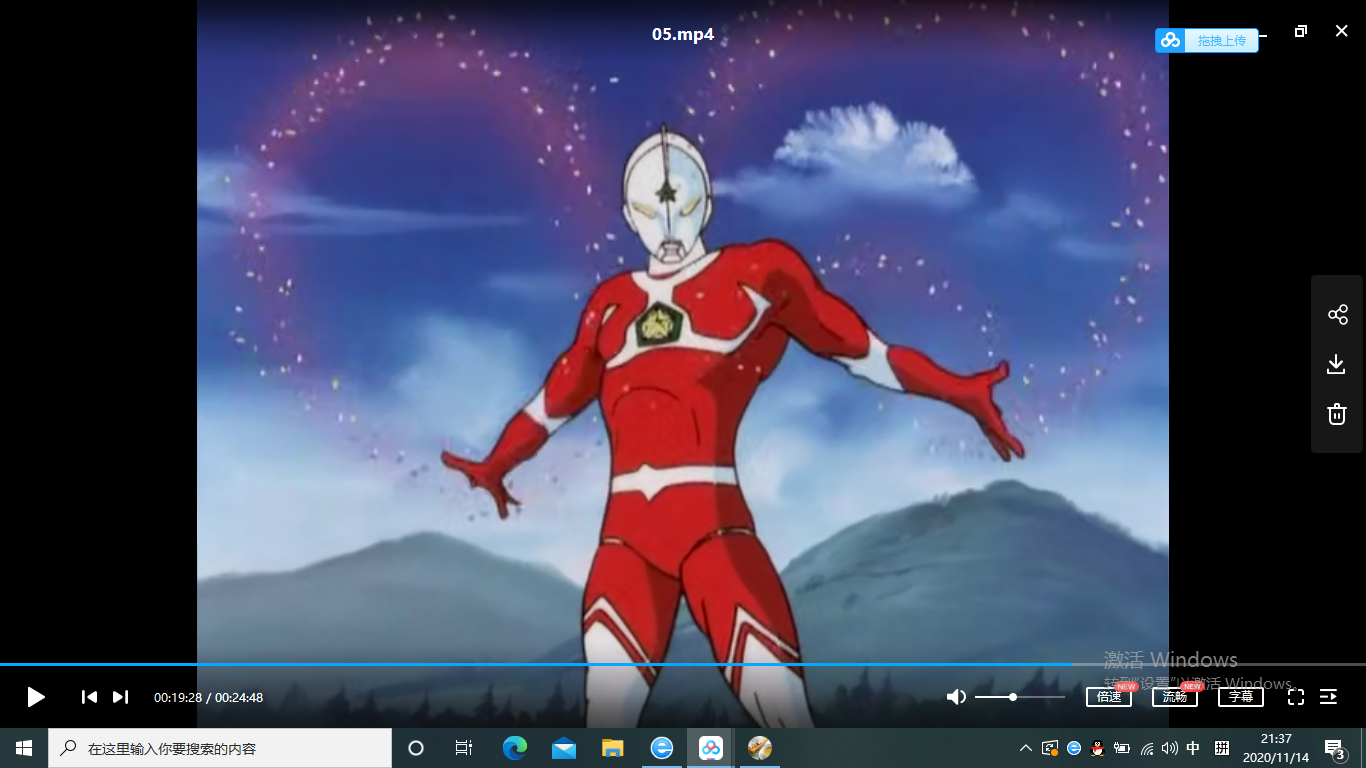1366x768 pixels.
Task: Switch the 拼 IME input method icon
Action: [1221, 748]
